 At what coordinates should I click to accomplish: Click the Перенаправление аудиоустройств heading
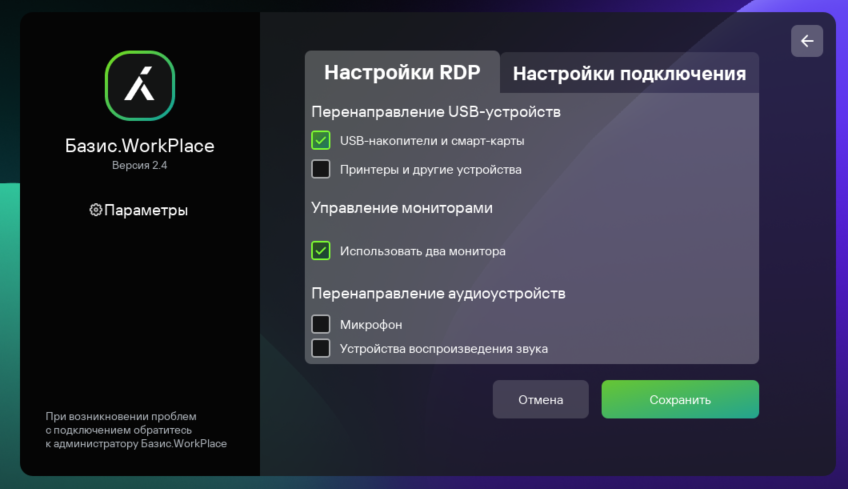tap(438, 293)
